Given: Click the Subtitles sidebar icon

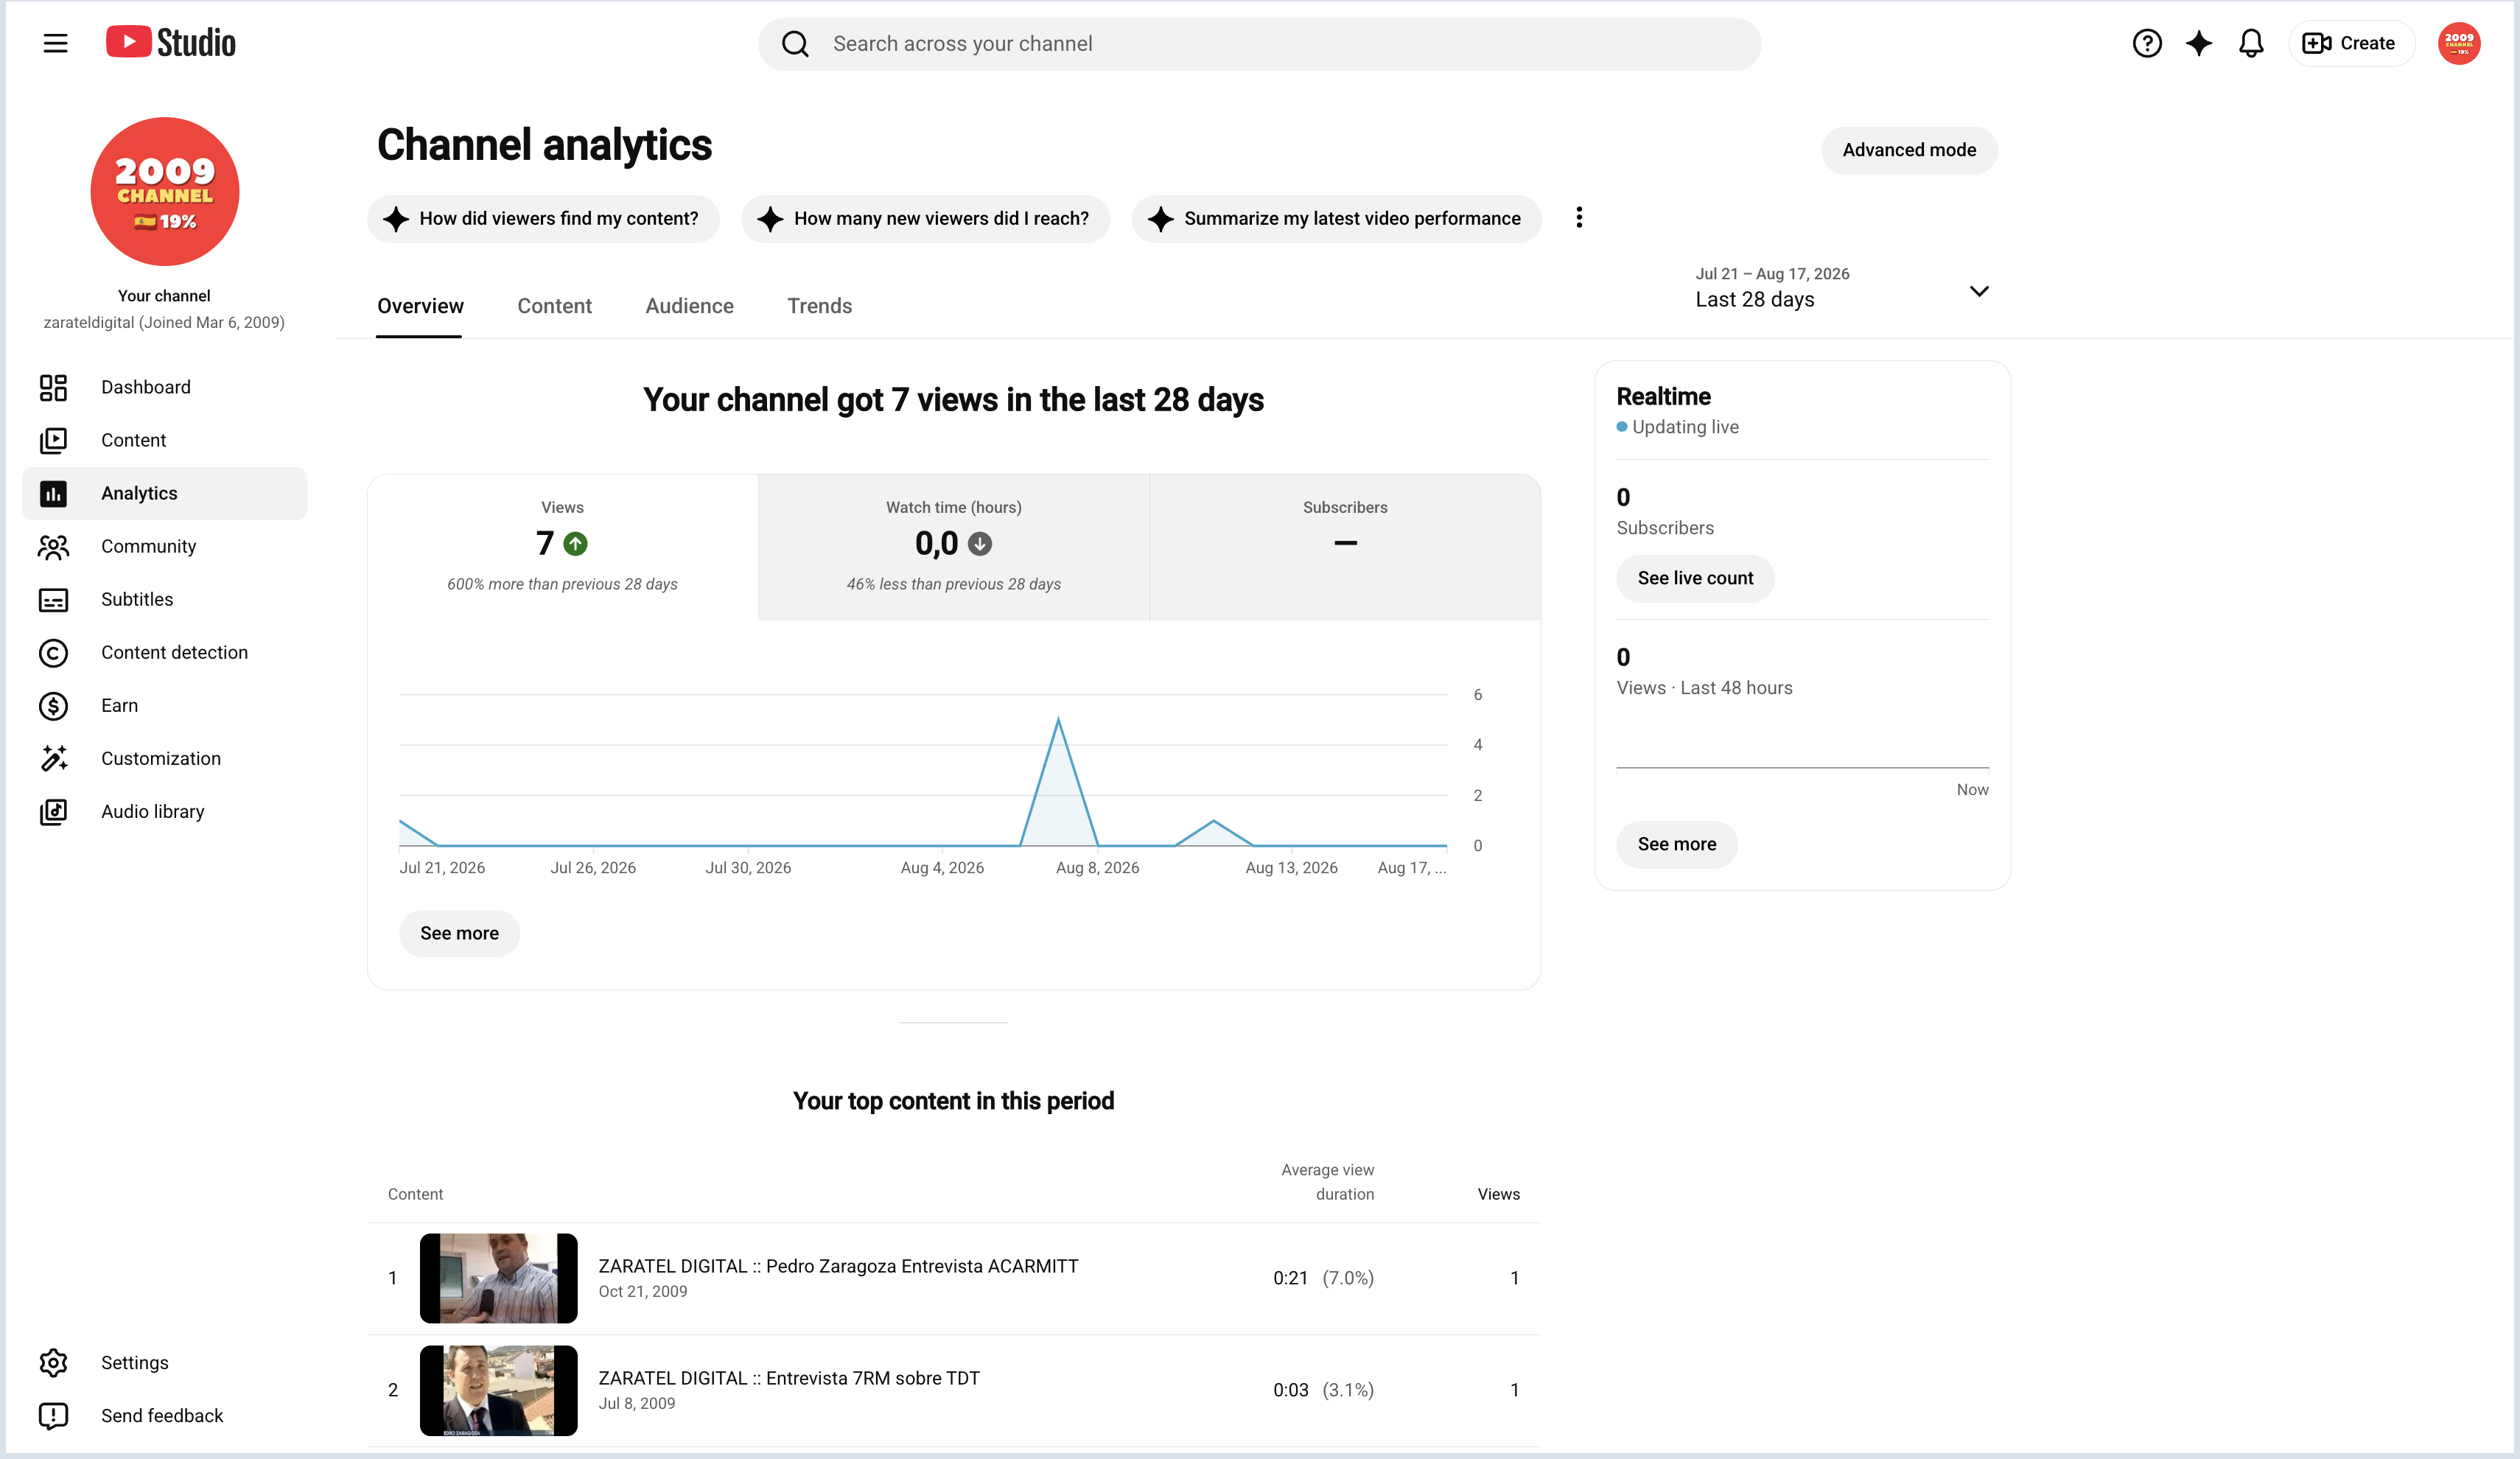Looking at the screenshot, I should point(53,599).
